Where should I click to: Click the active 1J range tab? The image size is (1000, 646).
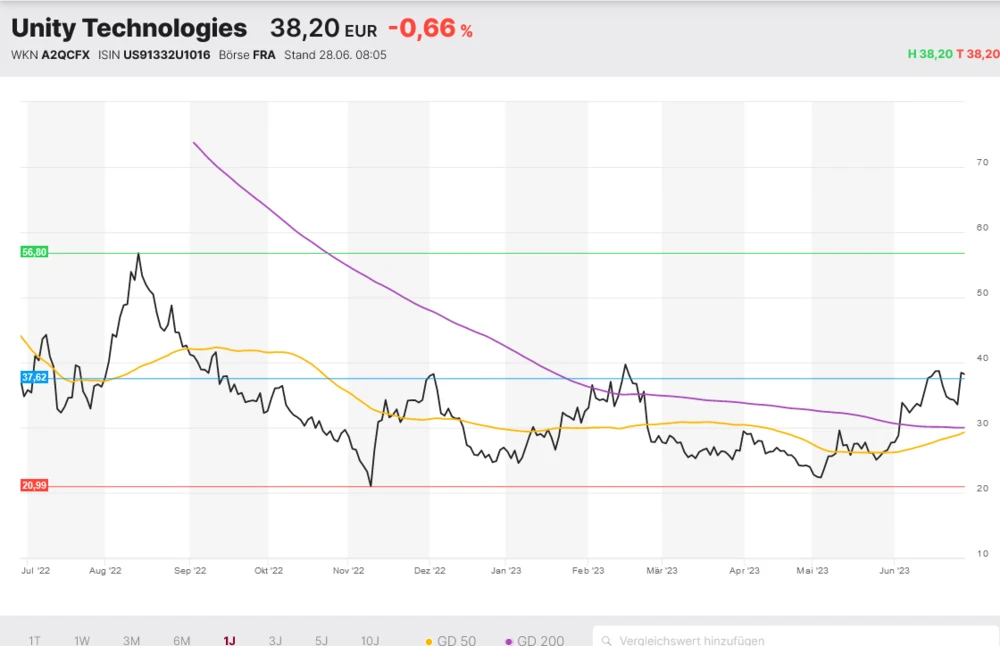click(x=230, y=640)
